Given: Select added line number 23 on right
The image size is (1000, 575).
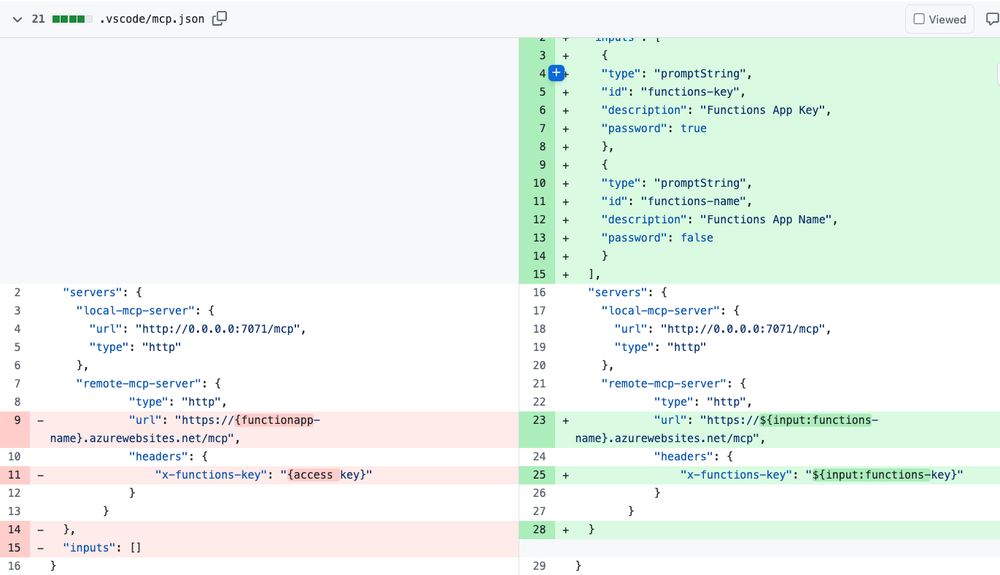Looking at the screenshot, I should coord(540,420).
